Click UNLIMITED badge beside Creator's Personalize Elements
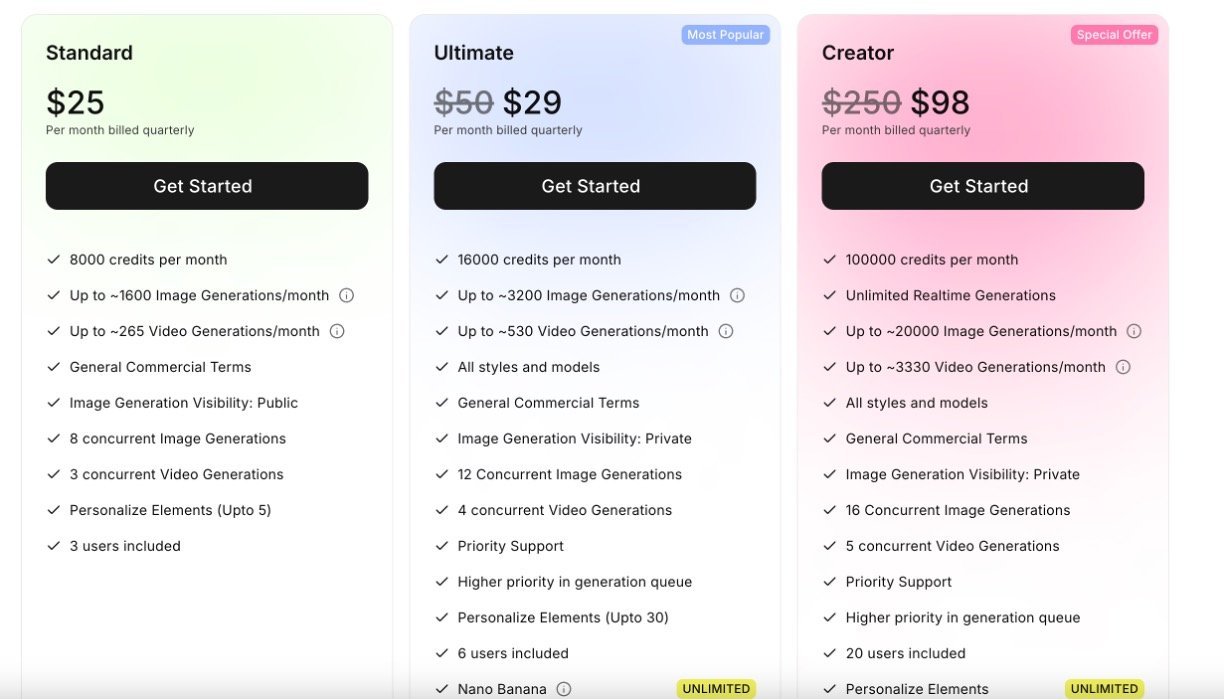 pos(1104,689)
